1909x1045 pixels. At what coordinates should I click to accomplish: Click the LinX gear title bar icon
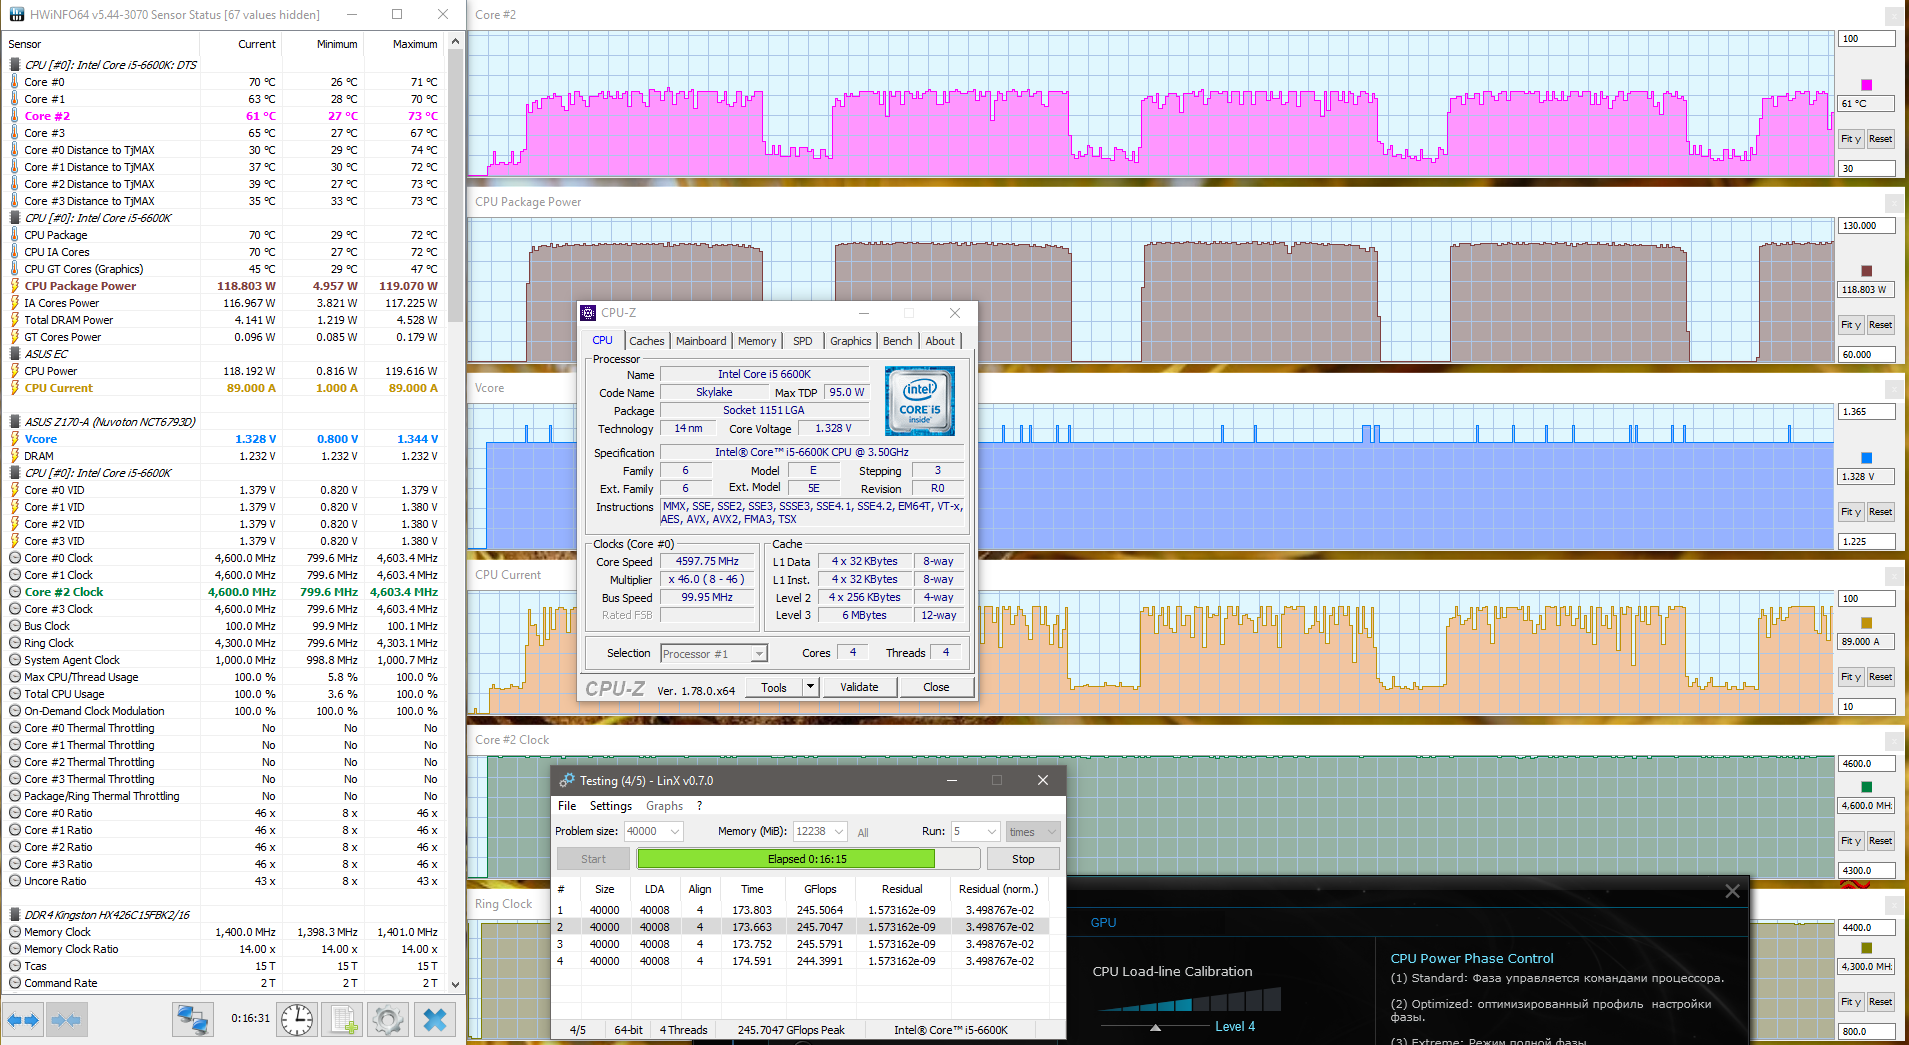coord(566,780)
